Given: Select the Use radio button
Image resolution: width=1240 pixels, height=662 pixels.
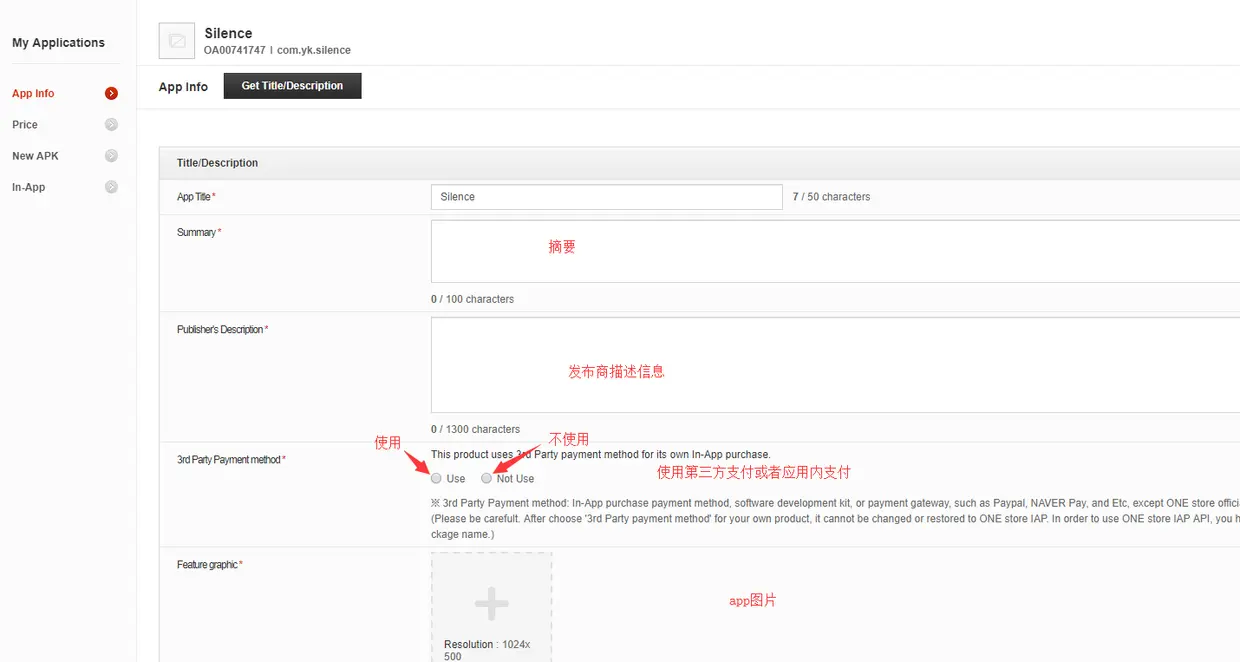Looking at the screenshot, I should coord(436,478).
